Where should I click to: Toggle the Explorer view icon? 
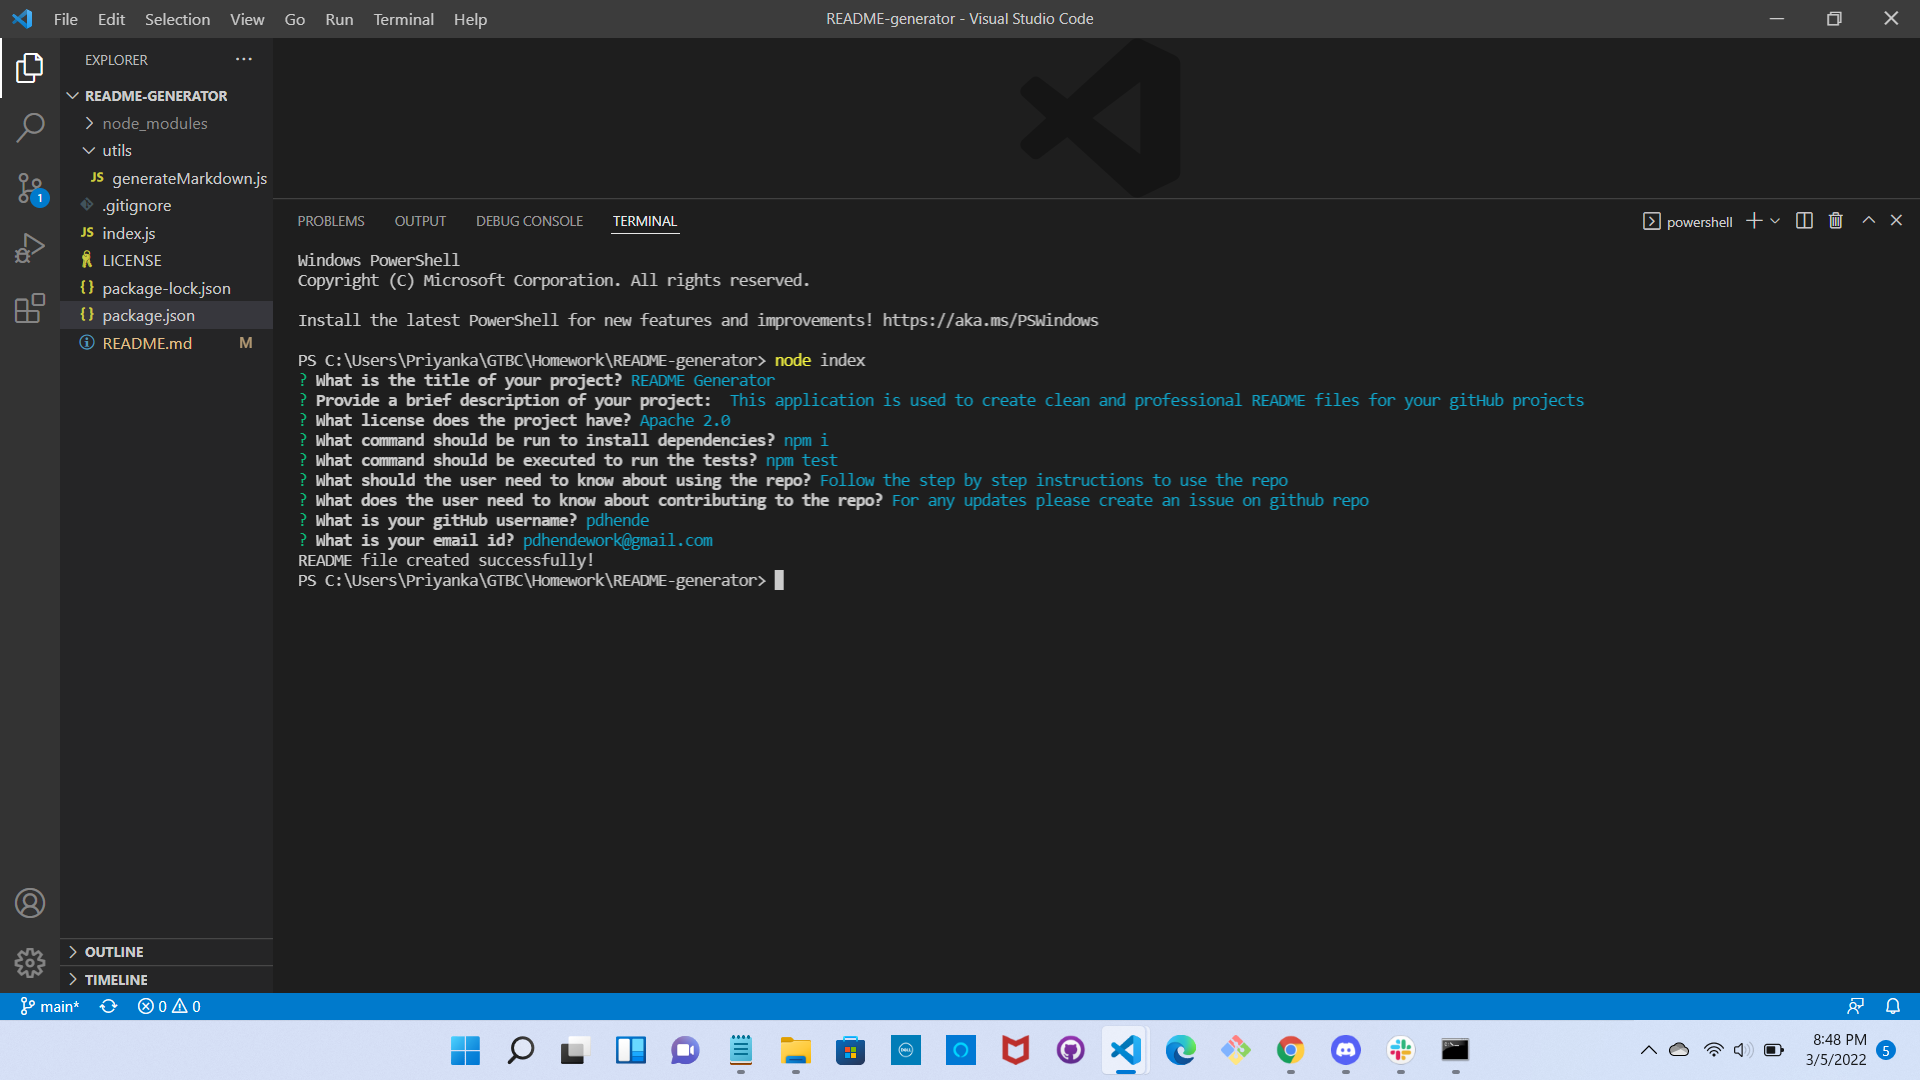[x=30, y=68]
